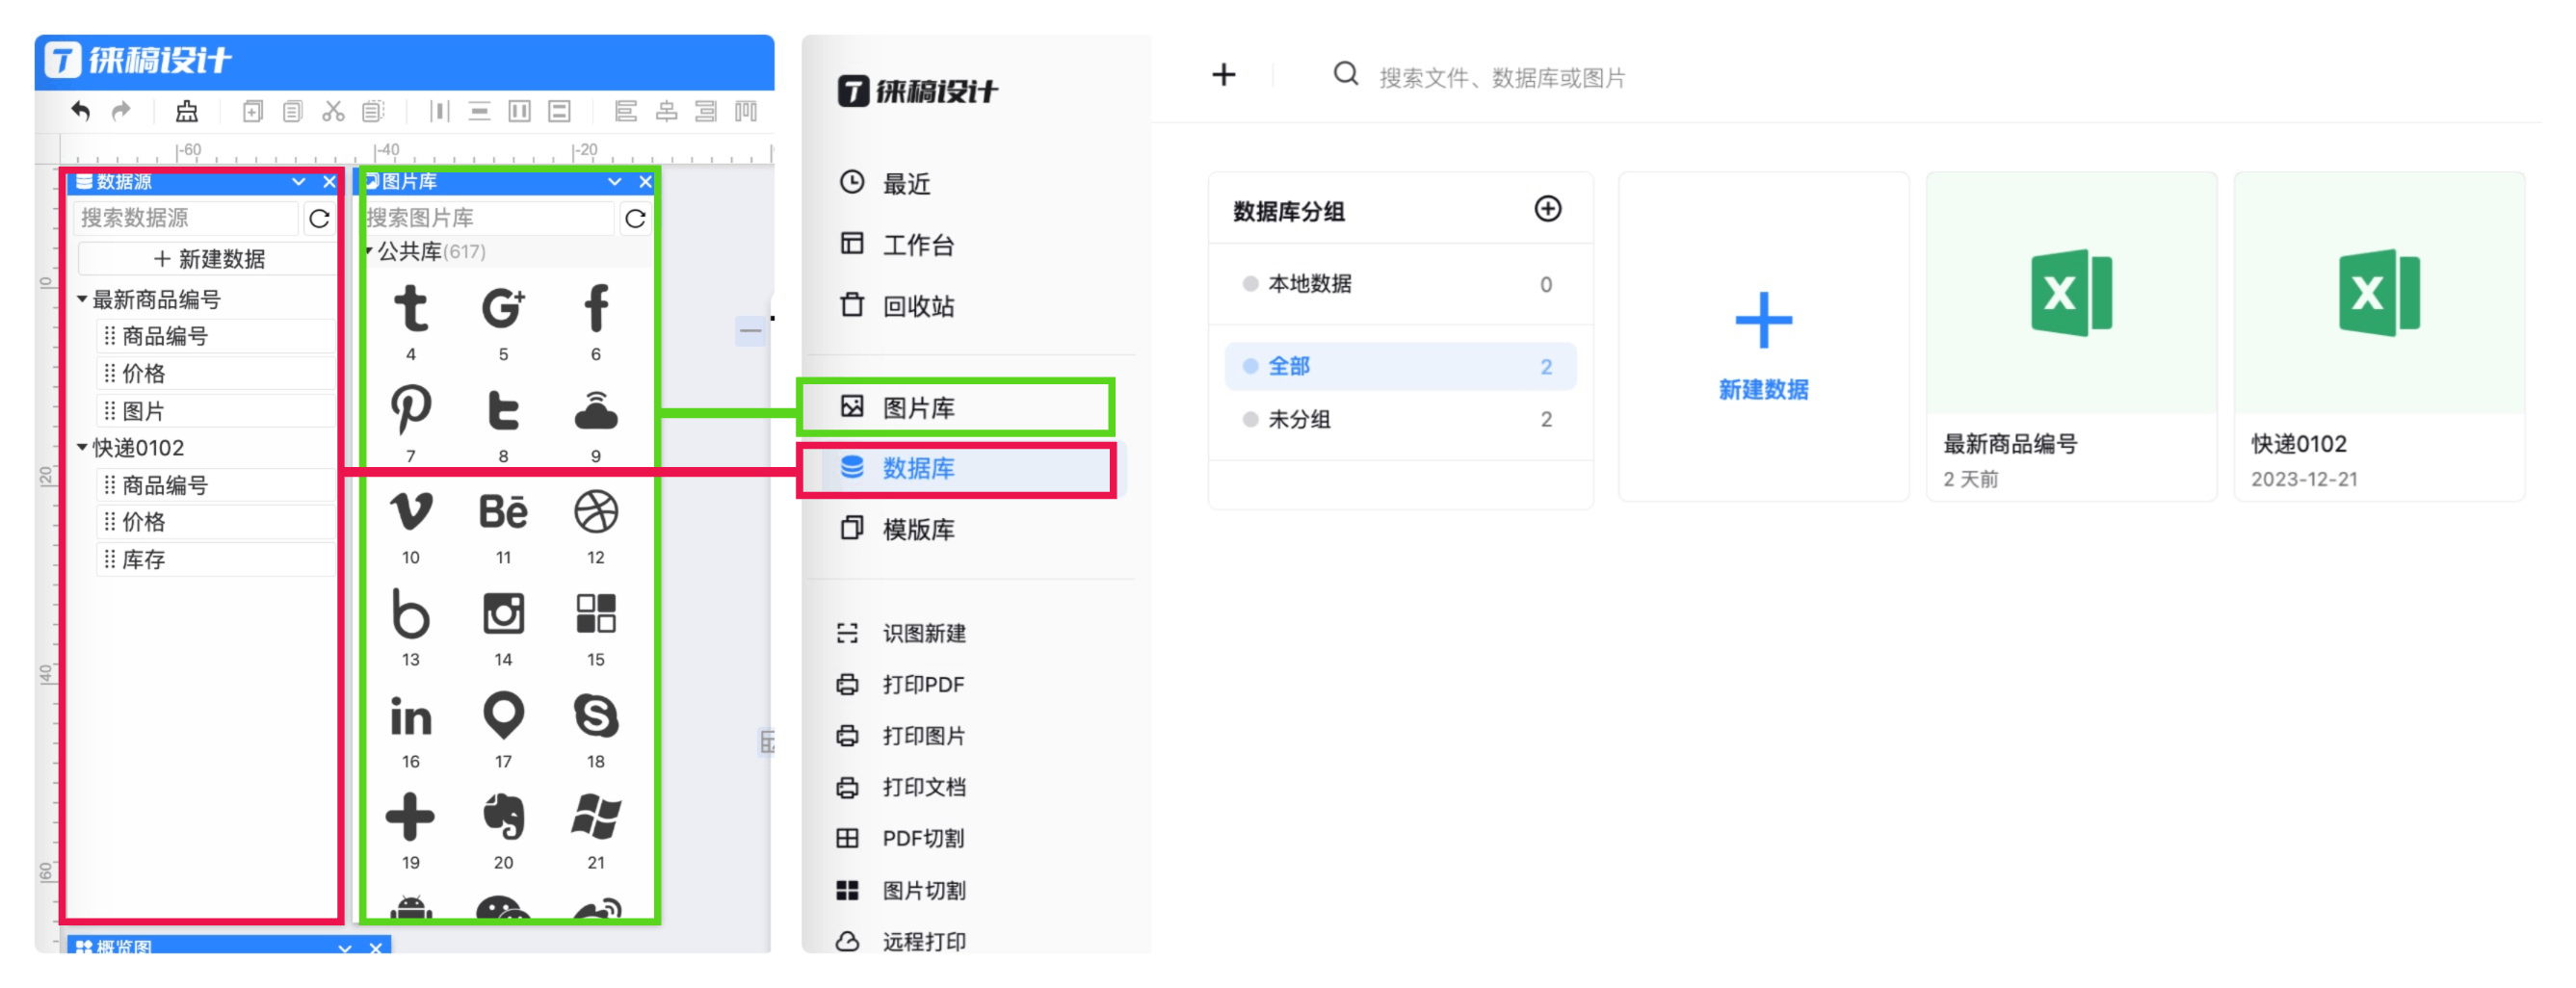
Task: Select the Dribbble icon numbered 12
Action: pos(596,511)
